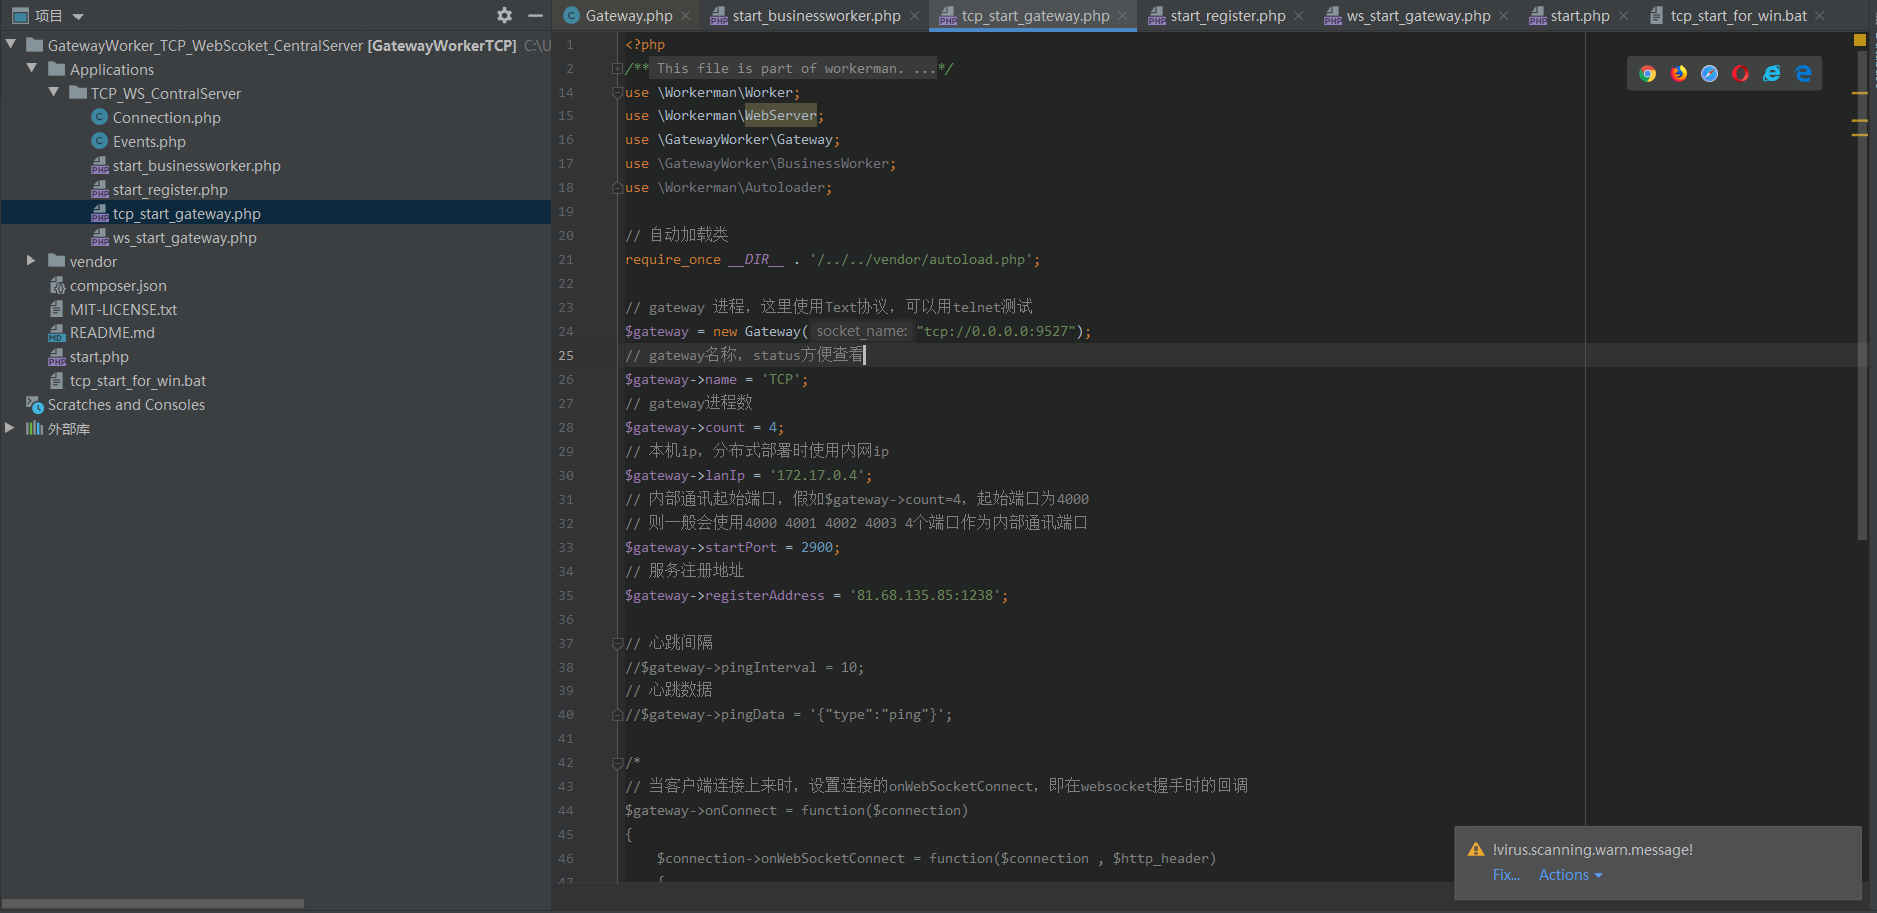Viewport: 1877px width, 913px height.
Task: Click the Fix... link in notification
Action: (x=1506, y=875)
